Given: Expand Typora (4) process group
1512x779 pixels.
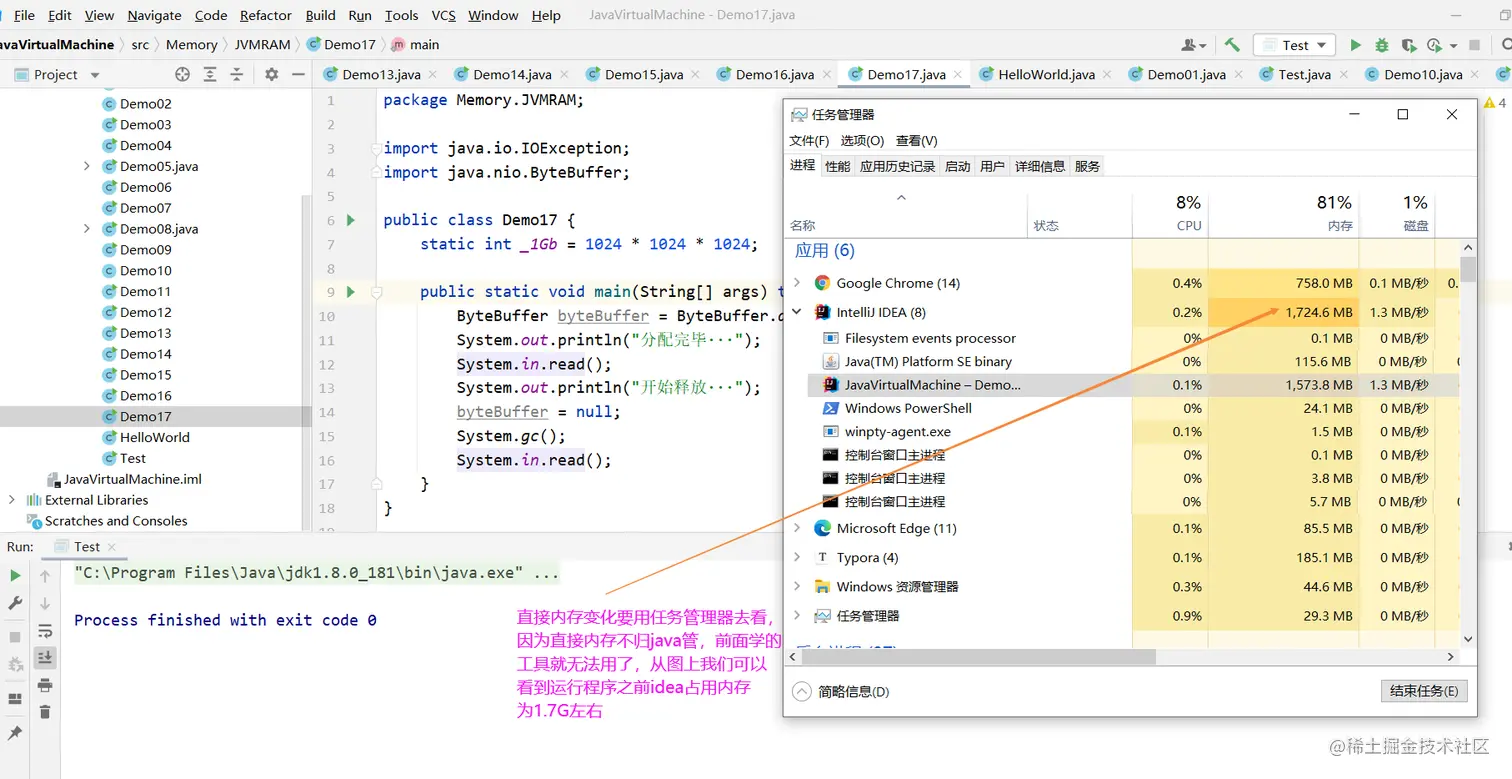Looking at the screenshot, I should [x=797, y=558].
